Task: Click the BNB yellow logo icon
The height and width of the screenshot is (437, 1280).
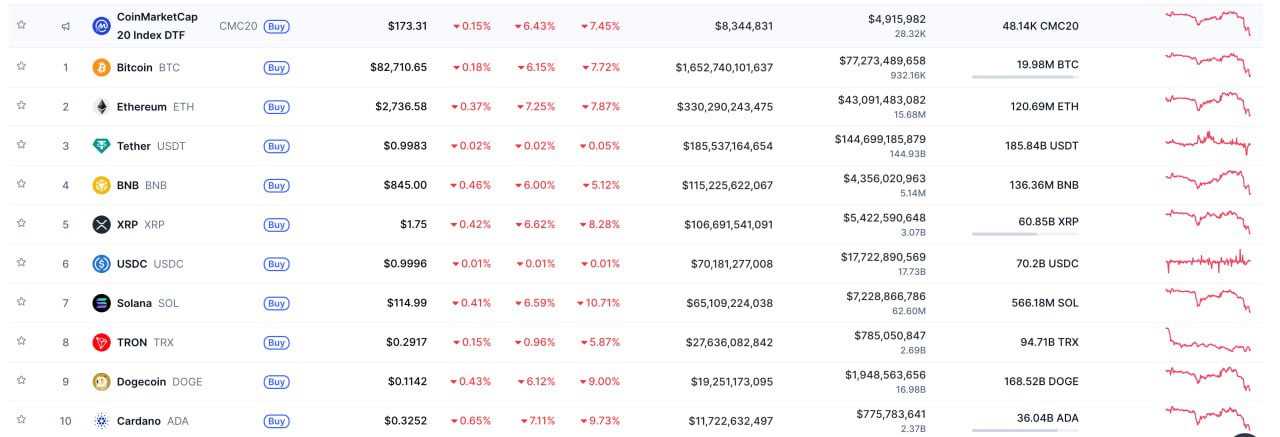Action: point(101,185)
